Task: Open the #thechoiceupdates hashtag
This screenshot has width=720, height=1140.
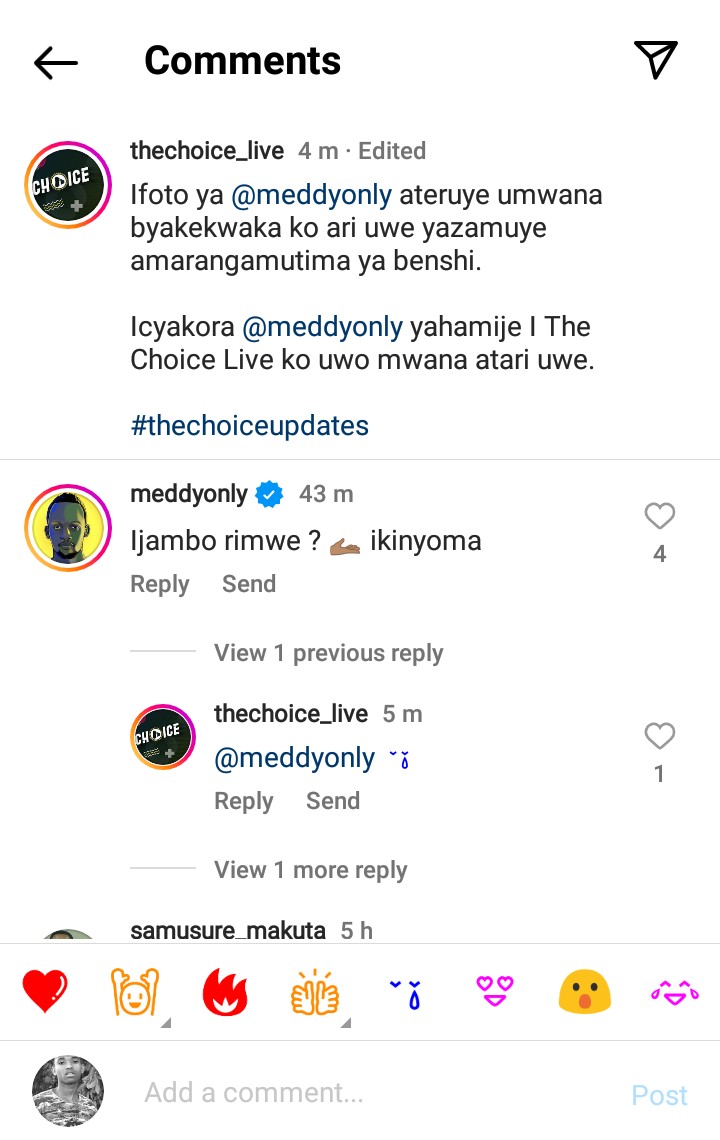Action: click(250, 425)
